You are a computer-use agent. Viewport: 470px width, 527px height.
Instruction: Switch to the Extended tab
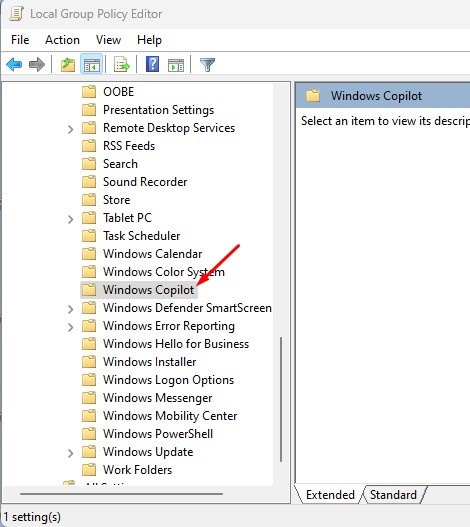pyautogui.click(x=330, y=495)
